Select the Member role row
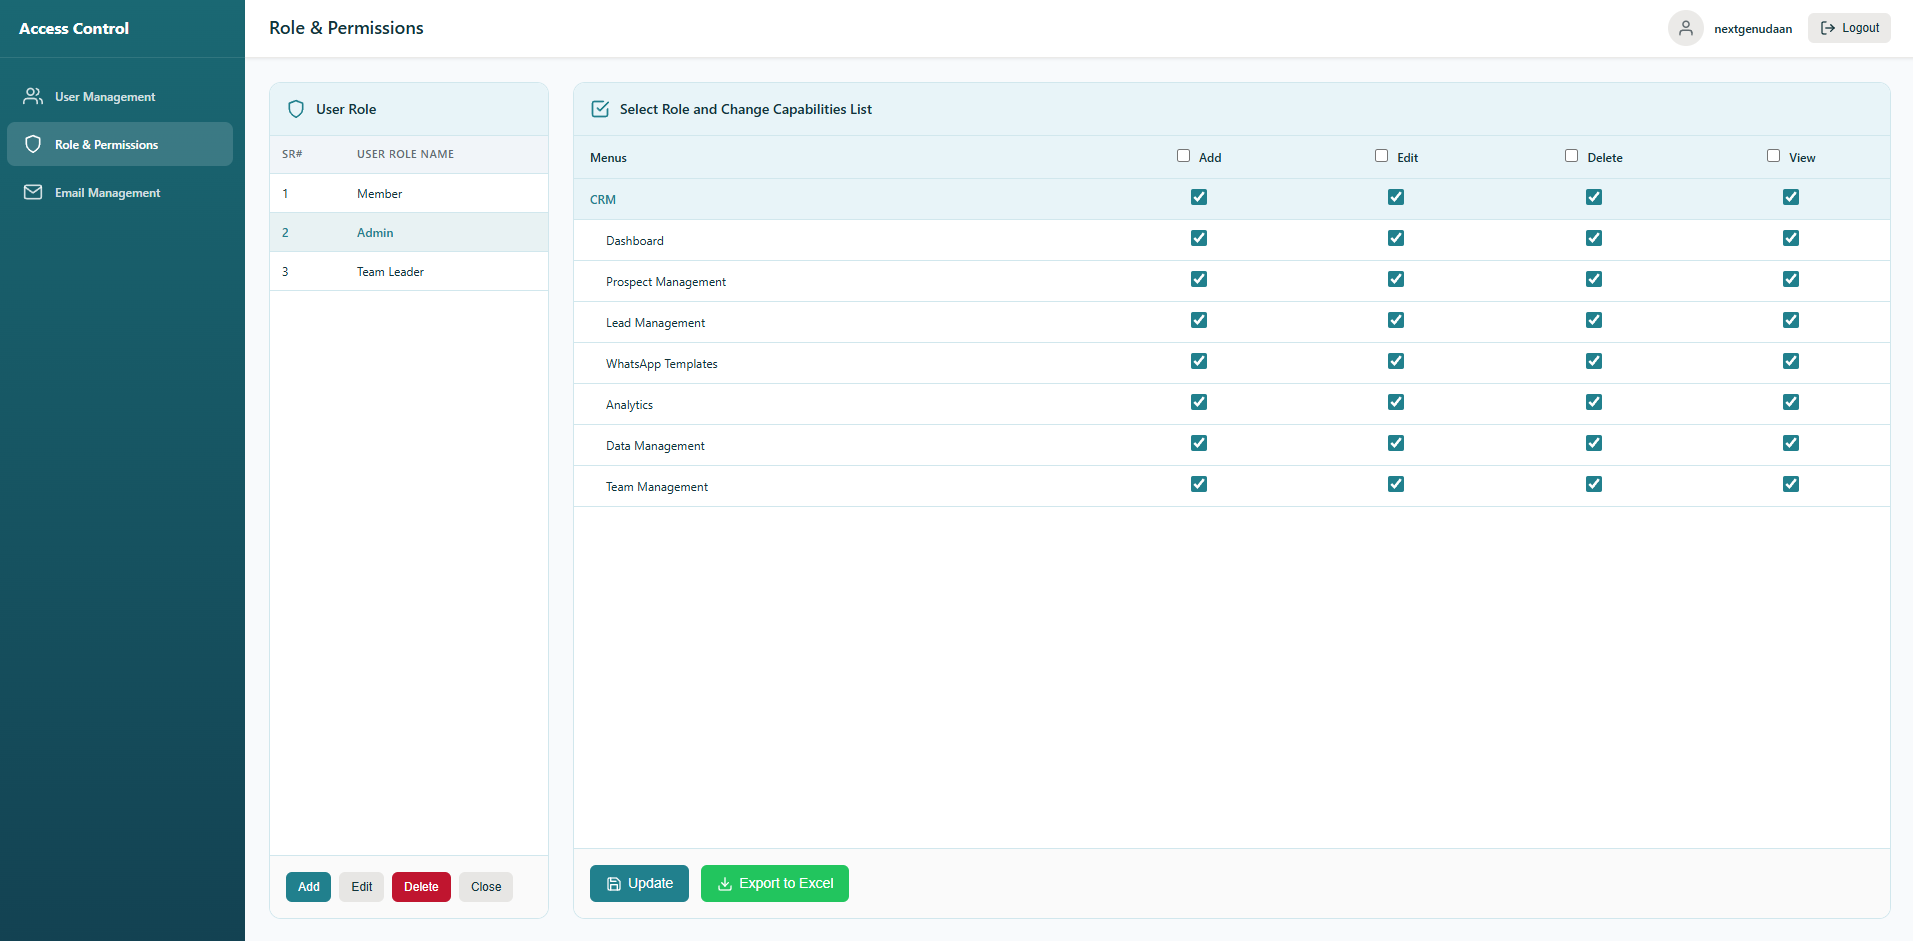The height and width of the screenshot is (941, 1913). 380,194
